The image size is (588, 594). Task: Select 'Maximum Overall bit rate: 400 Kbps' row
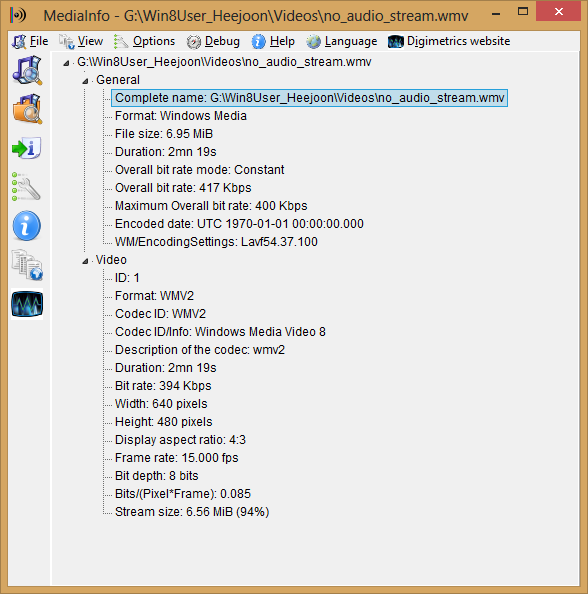tap(211, 206)
